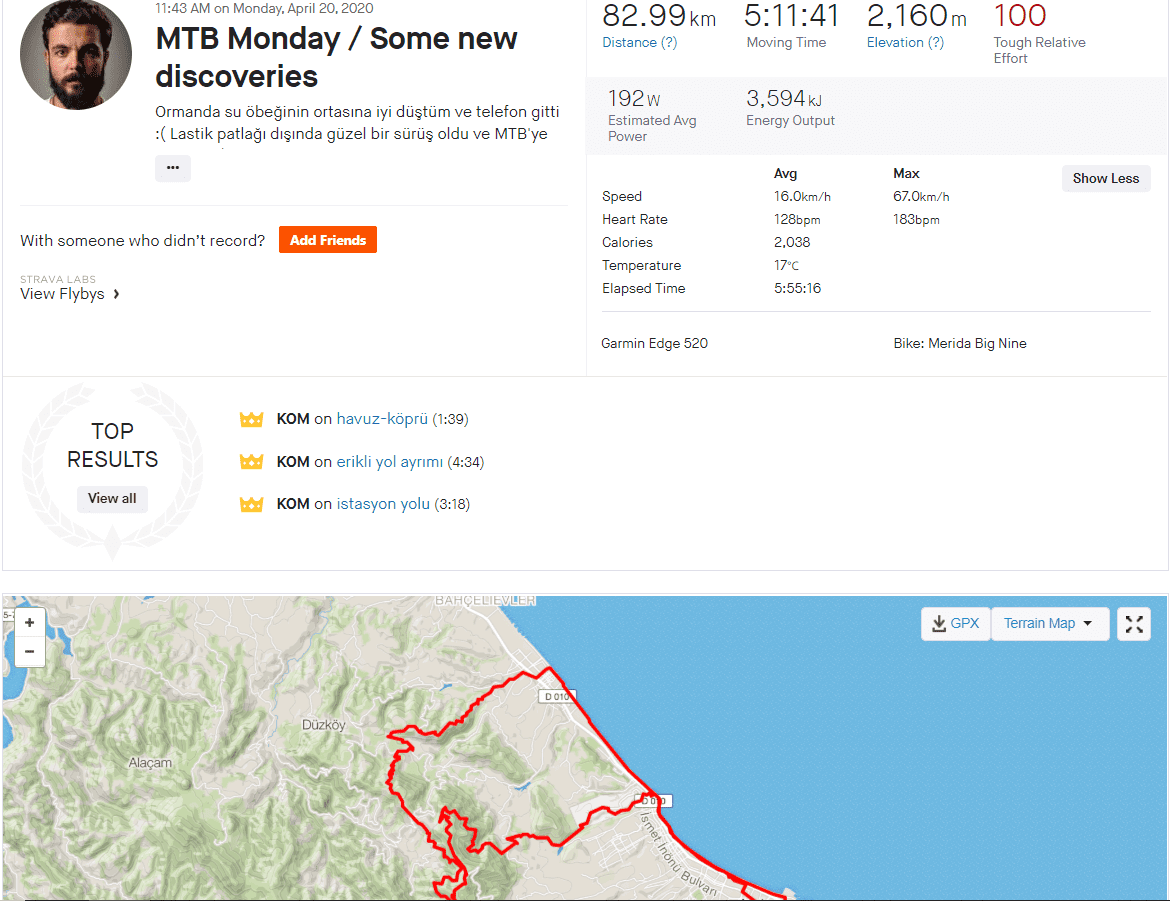Click the crown icon beside havuz-köprü
The height and width of the screenshot is (901, 1170).
coord(251,419)
